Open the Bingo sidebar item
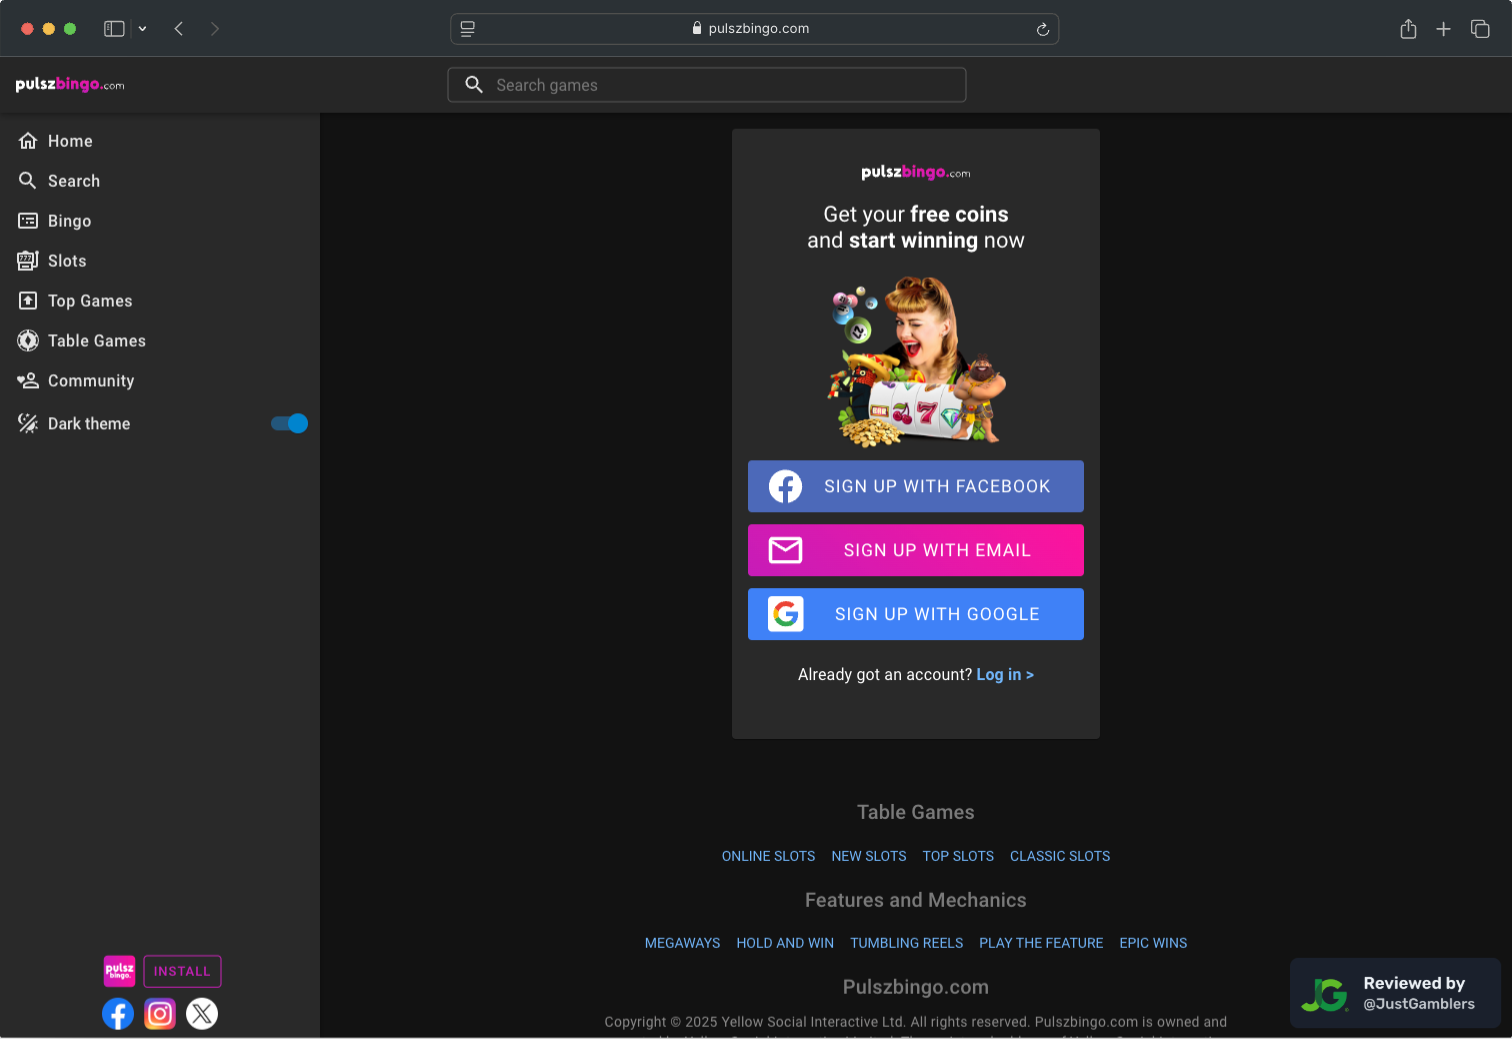 tap(160, 221)
